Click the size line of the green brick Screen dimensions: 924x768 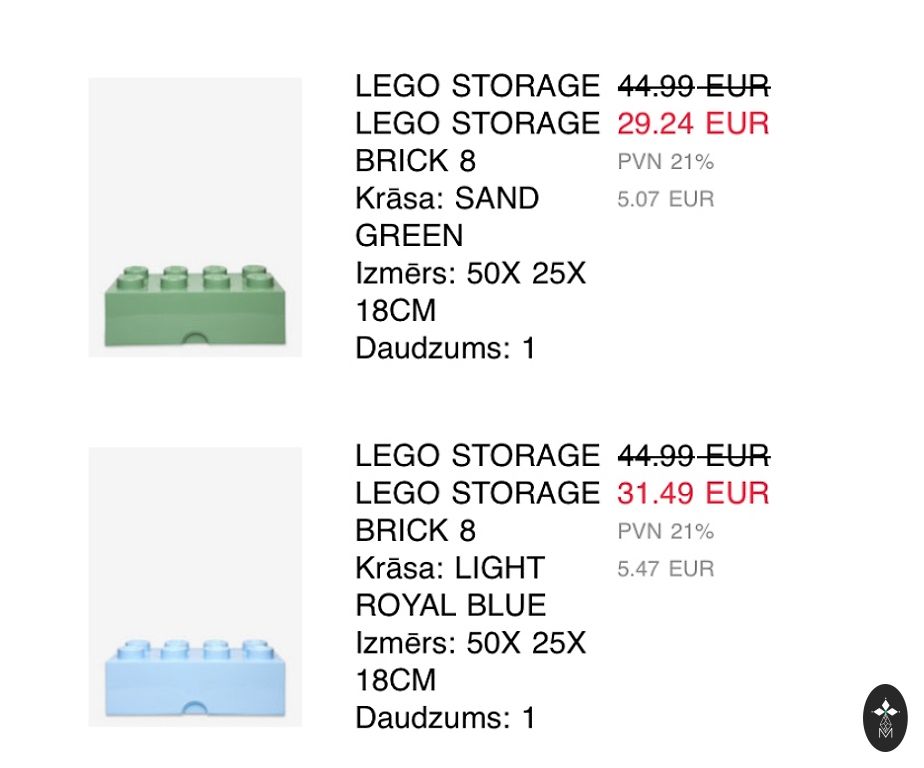(x=470, y=292)
